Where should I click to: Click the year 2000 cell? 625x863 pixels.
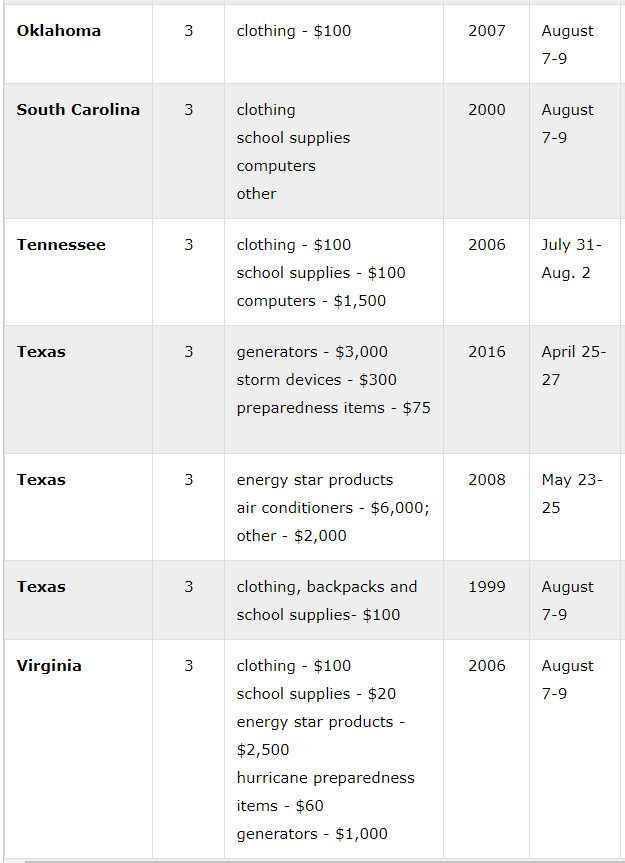[x=487, y=110]
